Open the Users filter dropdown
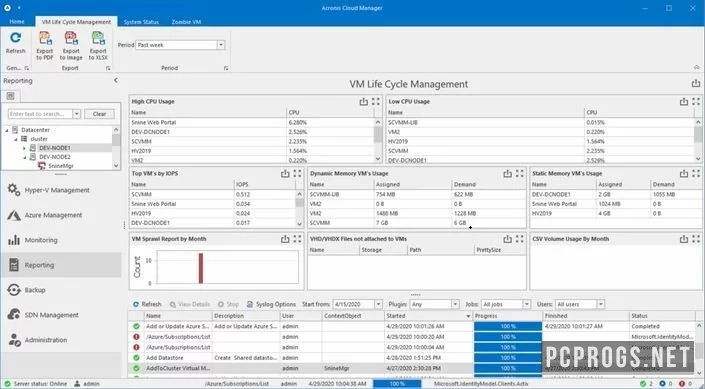The image size is (705, 389). click(x=600, y=304)
